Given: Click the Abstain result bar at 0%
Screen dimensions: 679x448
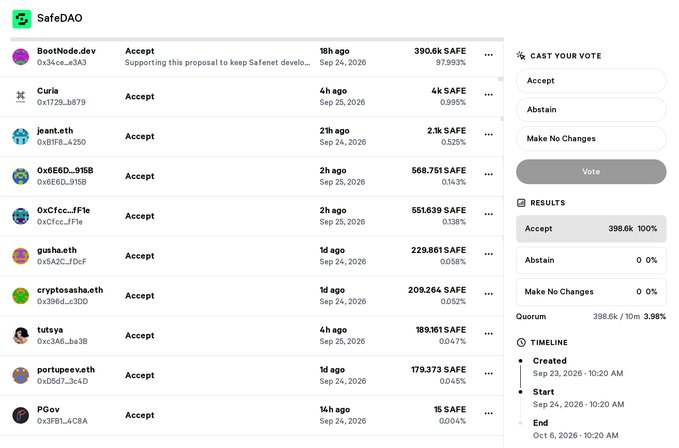Looking at the screenshot, I should coord(591,260).
